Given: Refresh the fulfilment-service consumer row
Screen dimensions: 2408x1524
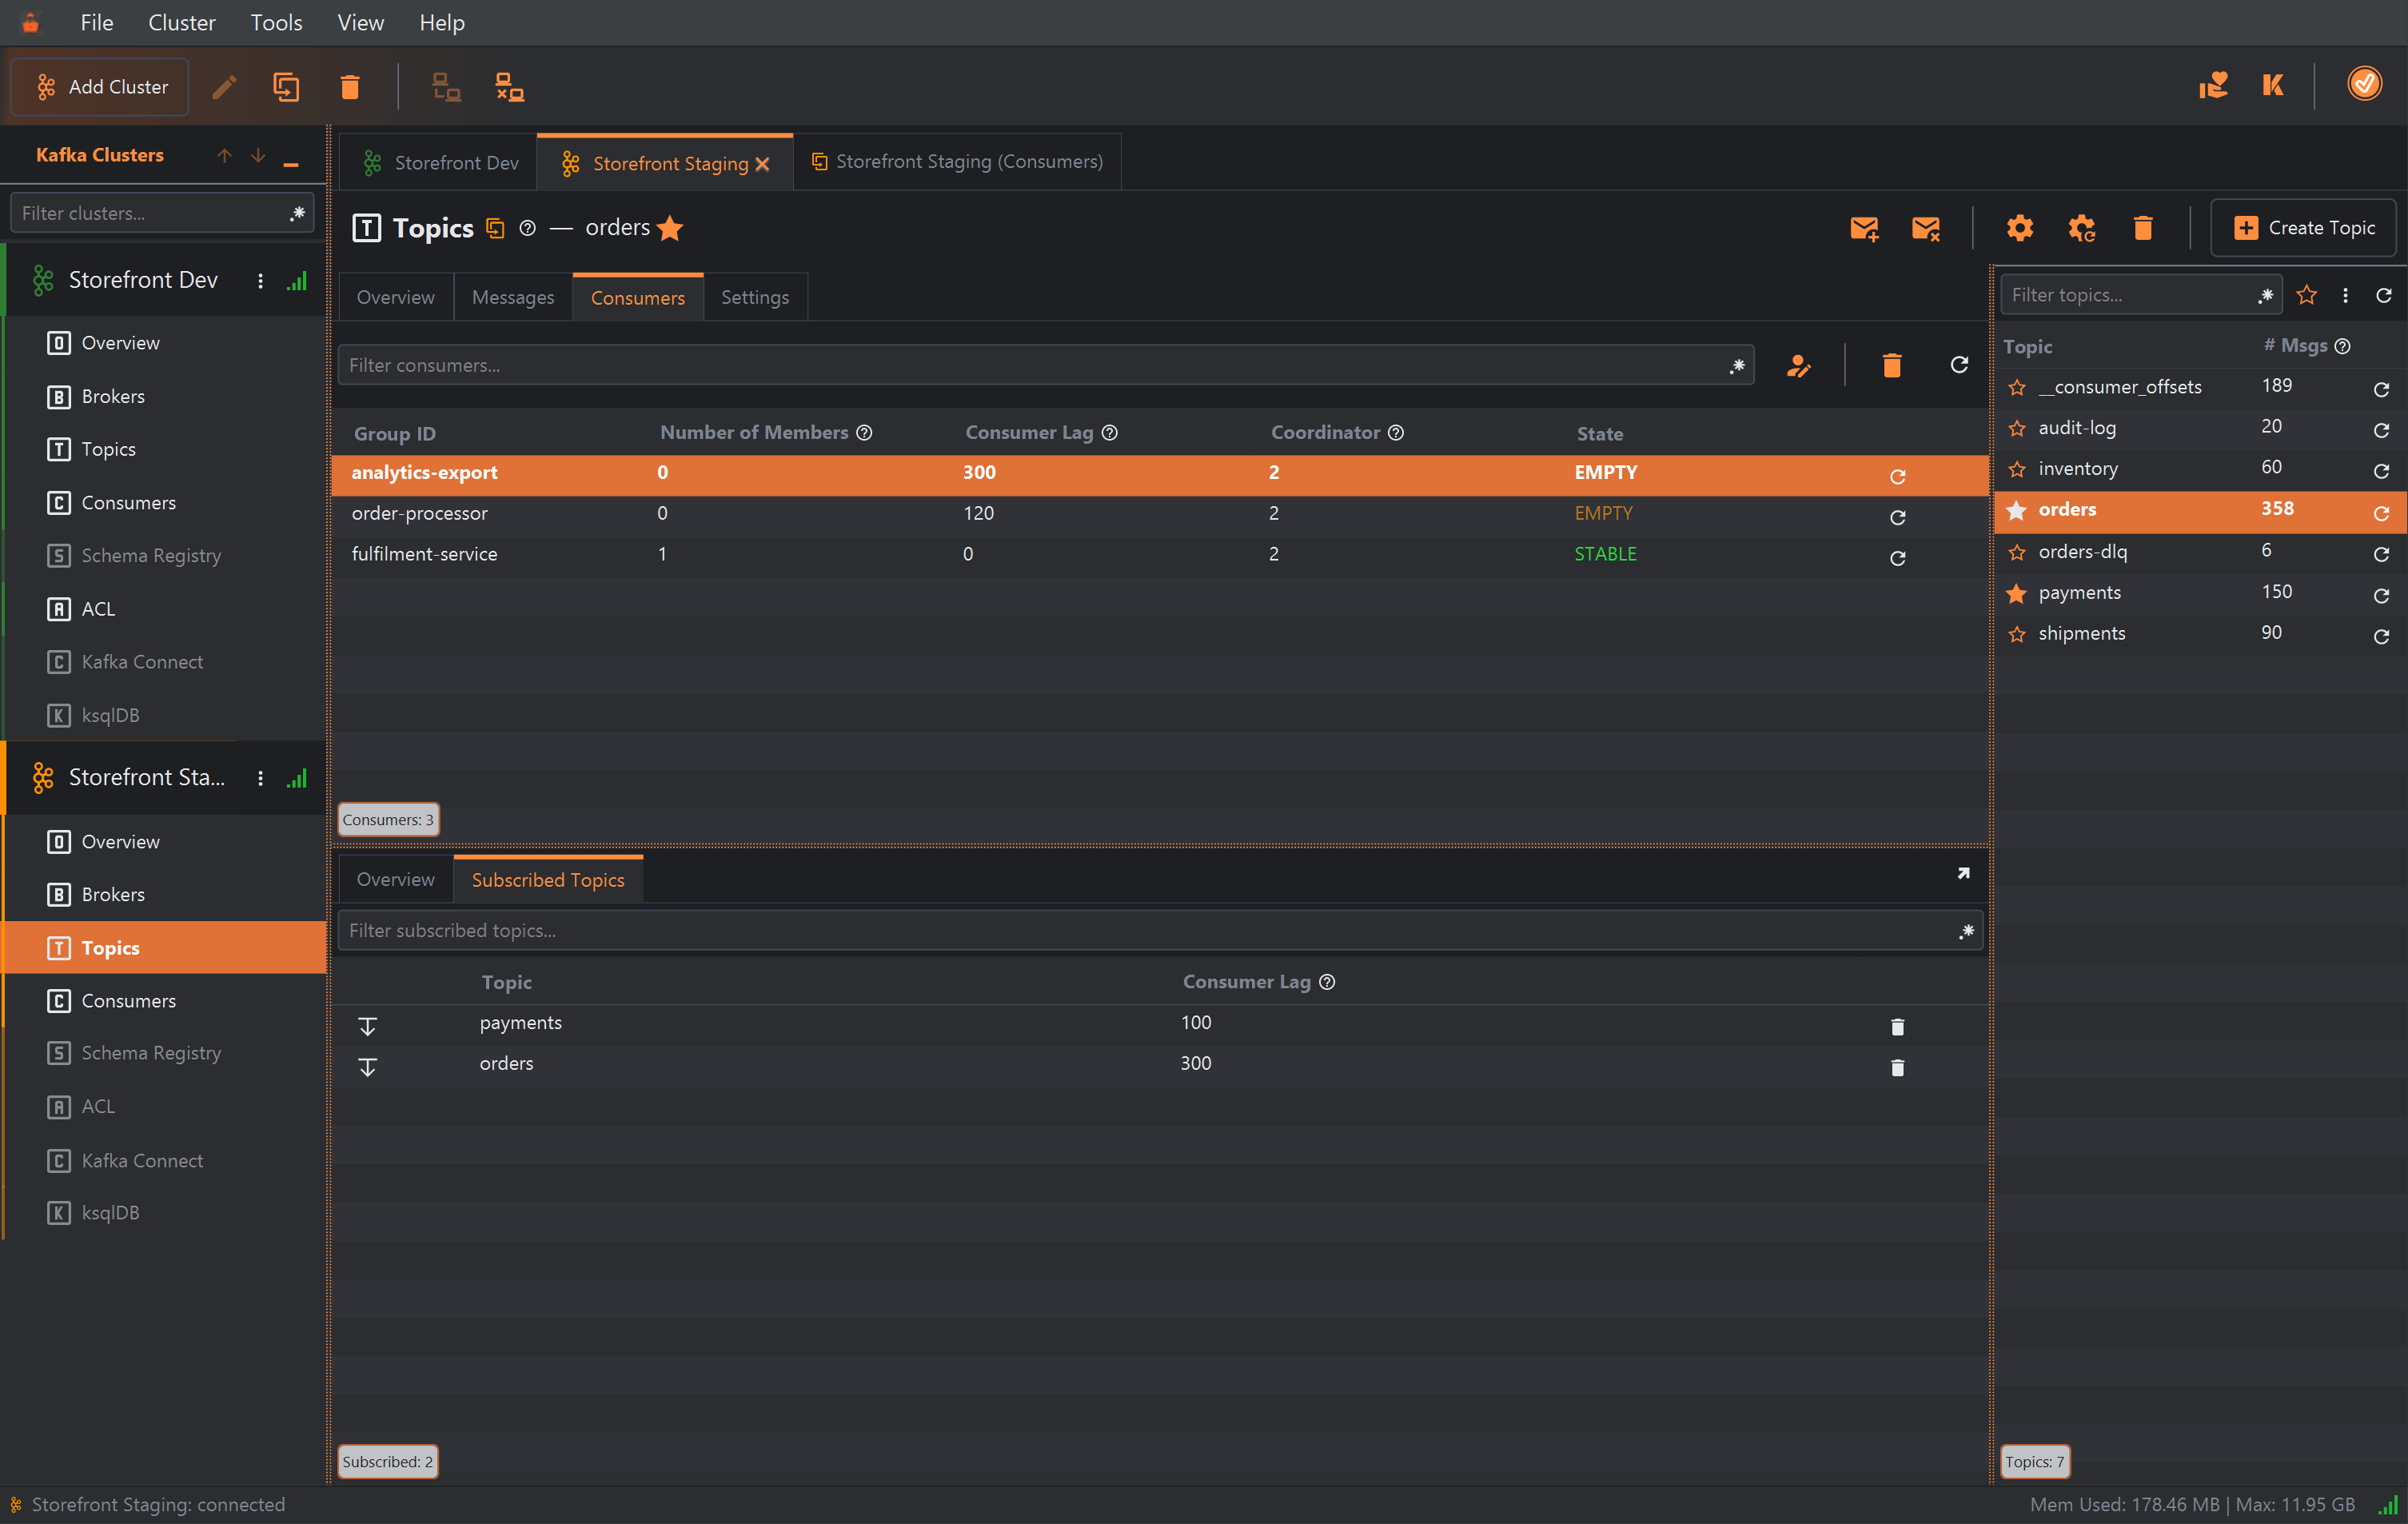Looking at the screenshot, I should [x=1897, y=558].
